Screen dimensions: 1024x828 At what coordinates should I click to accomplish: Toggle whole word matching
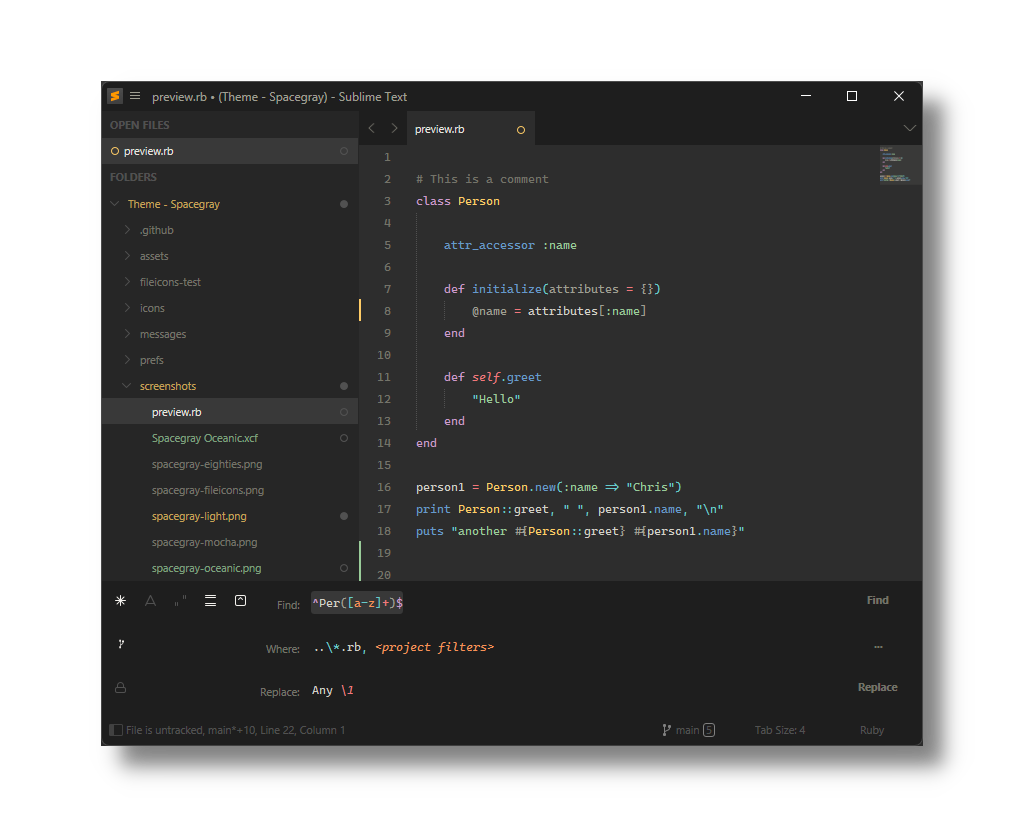point(180,601)
